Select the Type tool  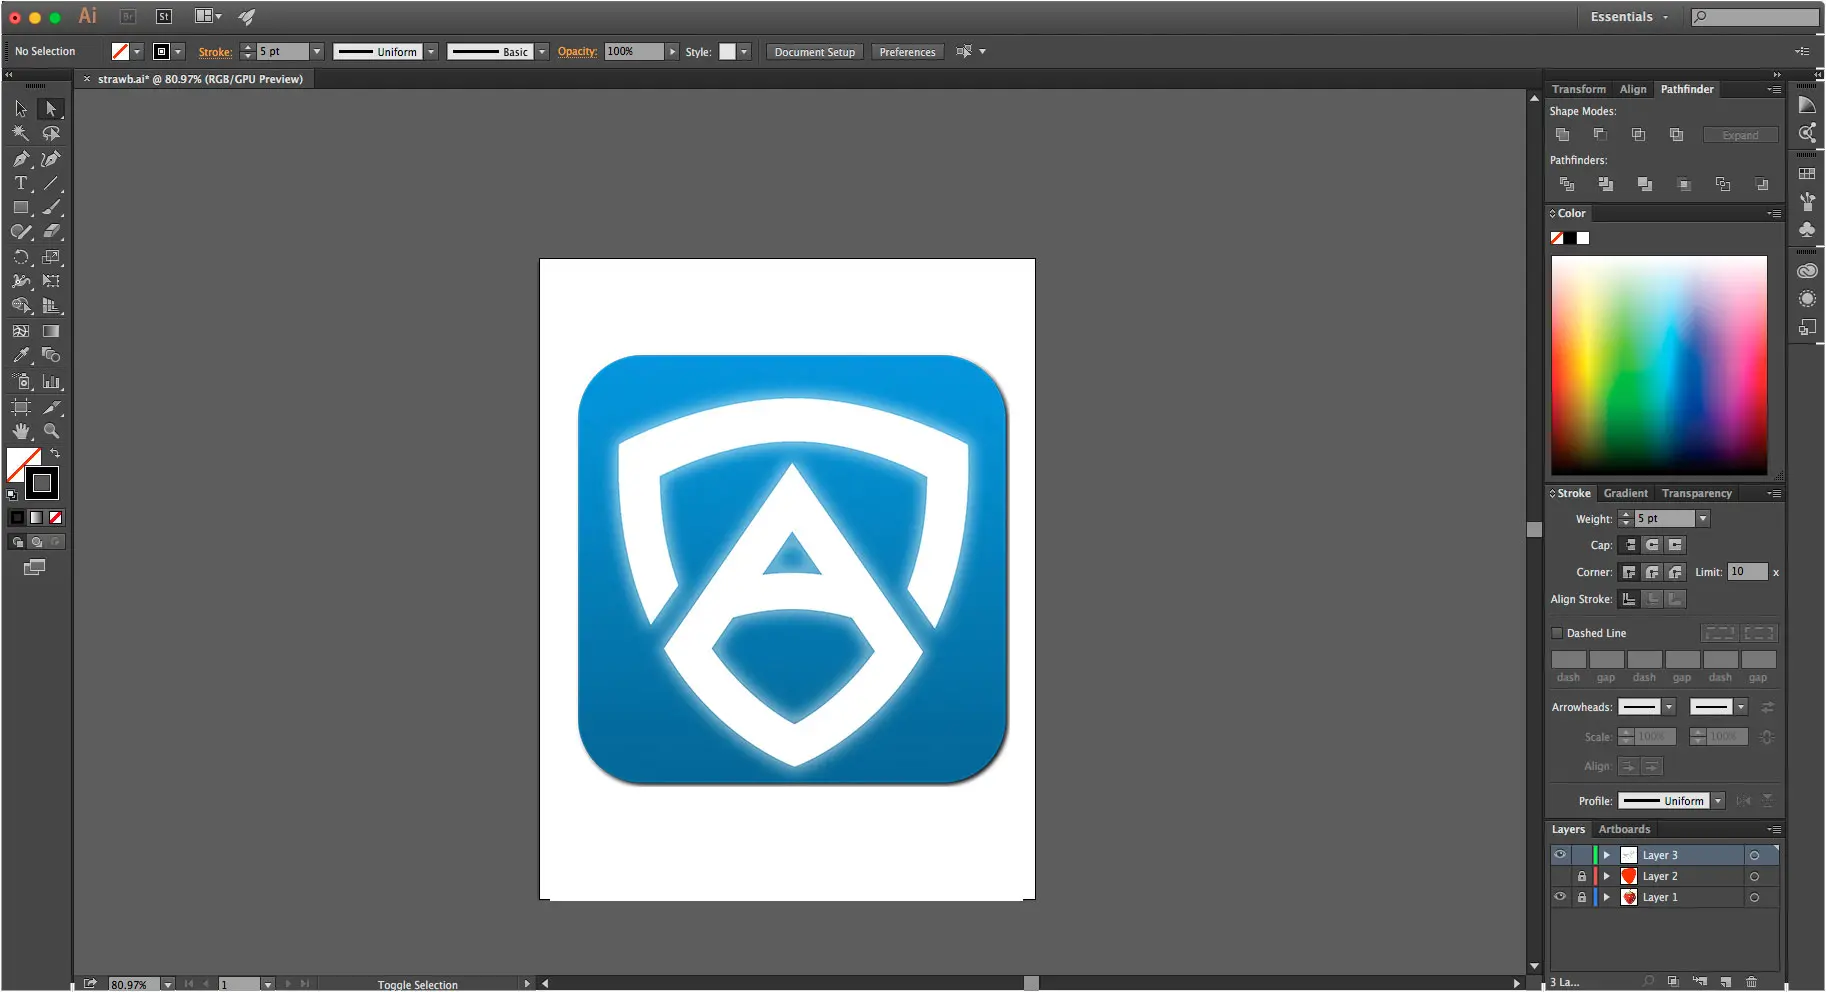point(20,183)
